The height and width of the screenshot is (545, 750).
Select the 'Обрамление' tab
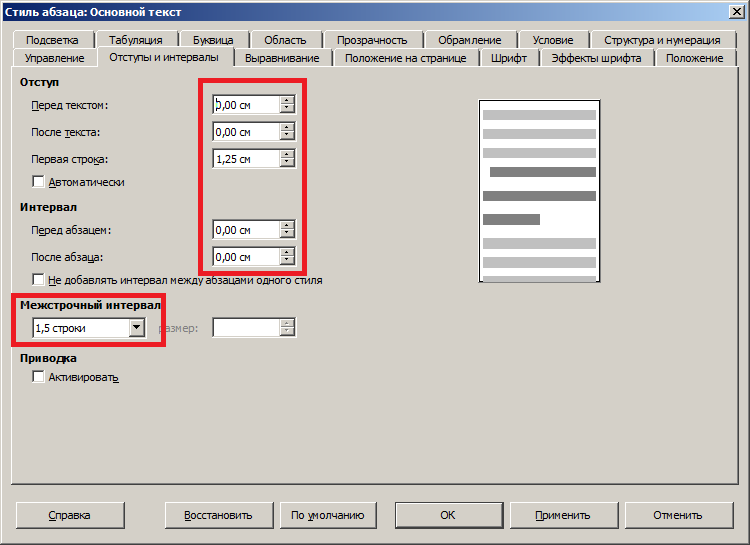tap(469, 40)
